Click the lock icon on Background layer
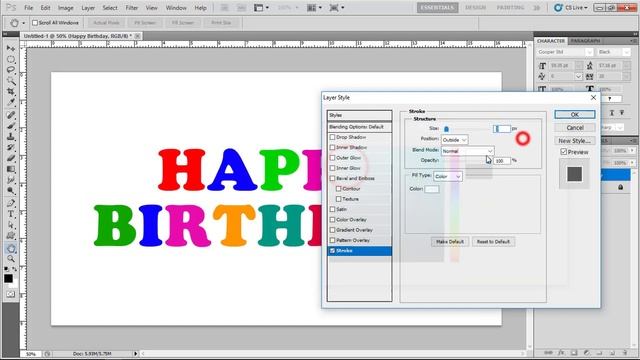Viewport: 640px width, 360px height. pos(620,187)
